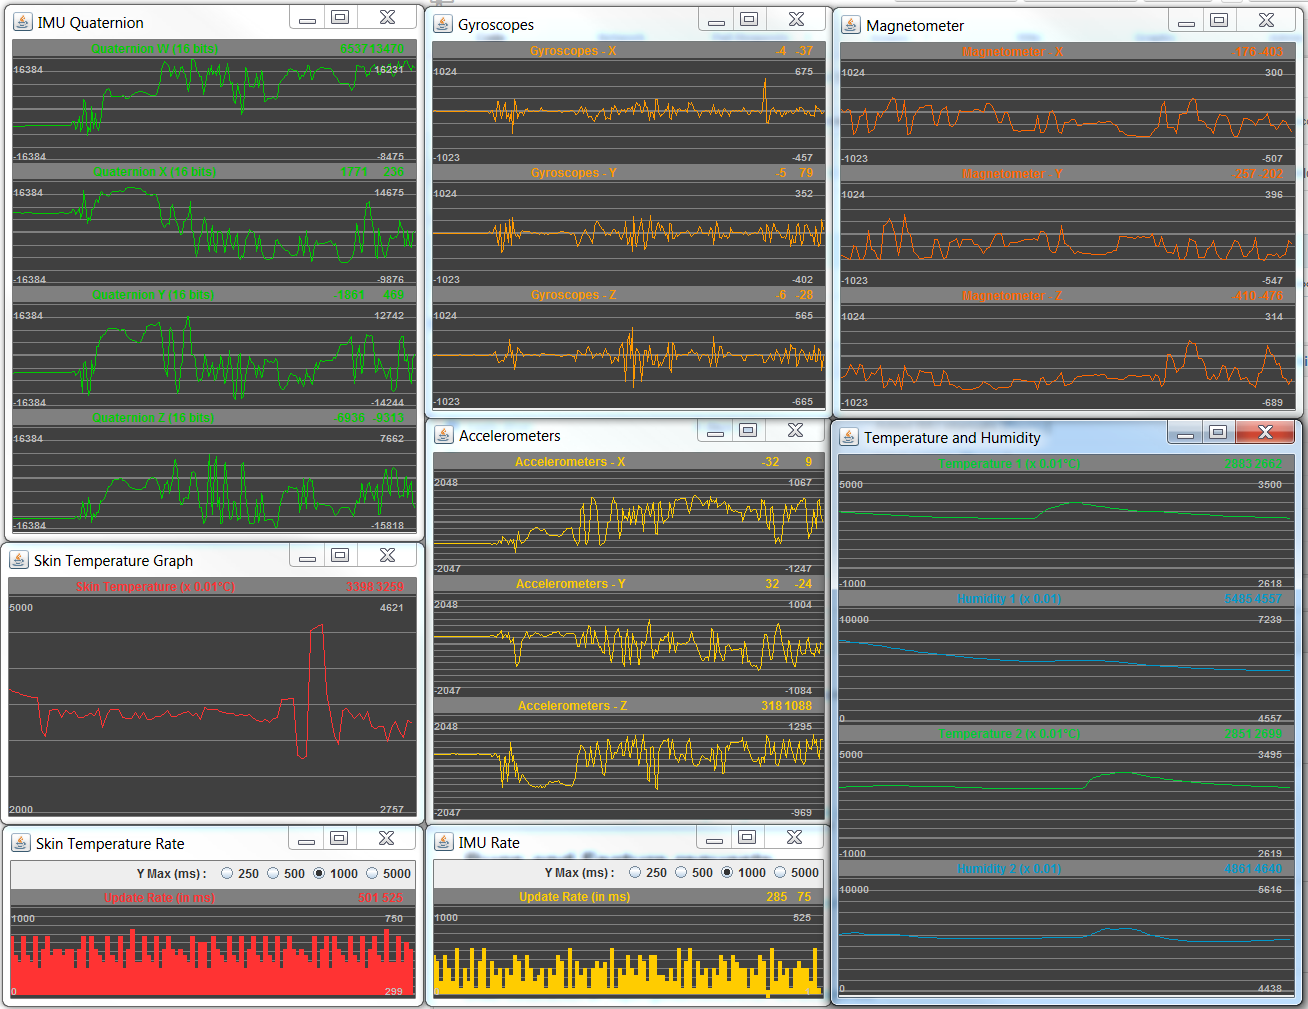Close the Skin Temperature Graph window
The height and width of the screenshot is (1009, 1308).
click(387, 556)
